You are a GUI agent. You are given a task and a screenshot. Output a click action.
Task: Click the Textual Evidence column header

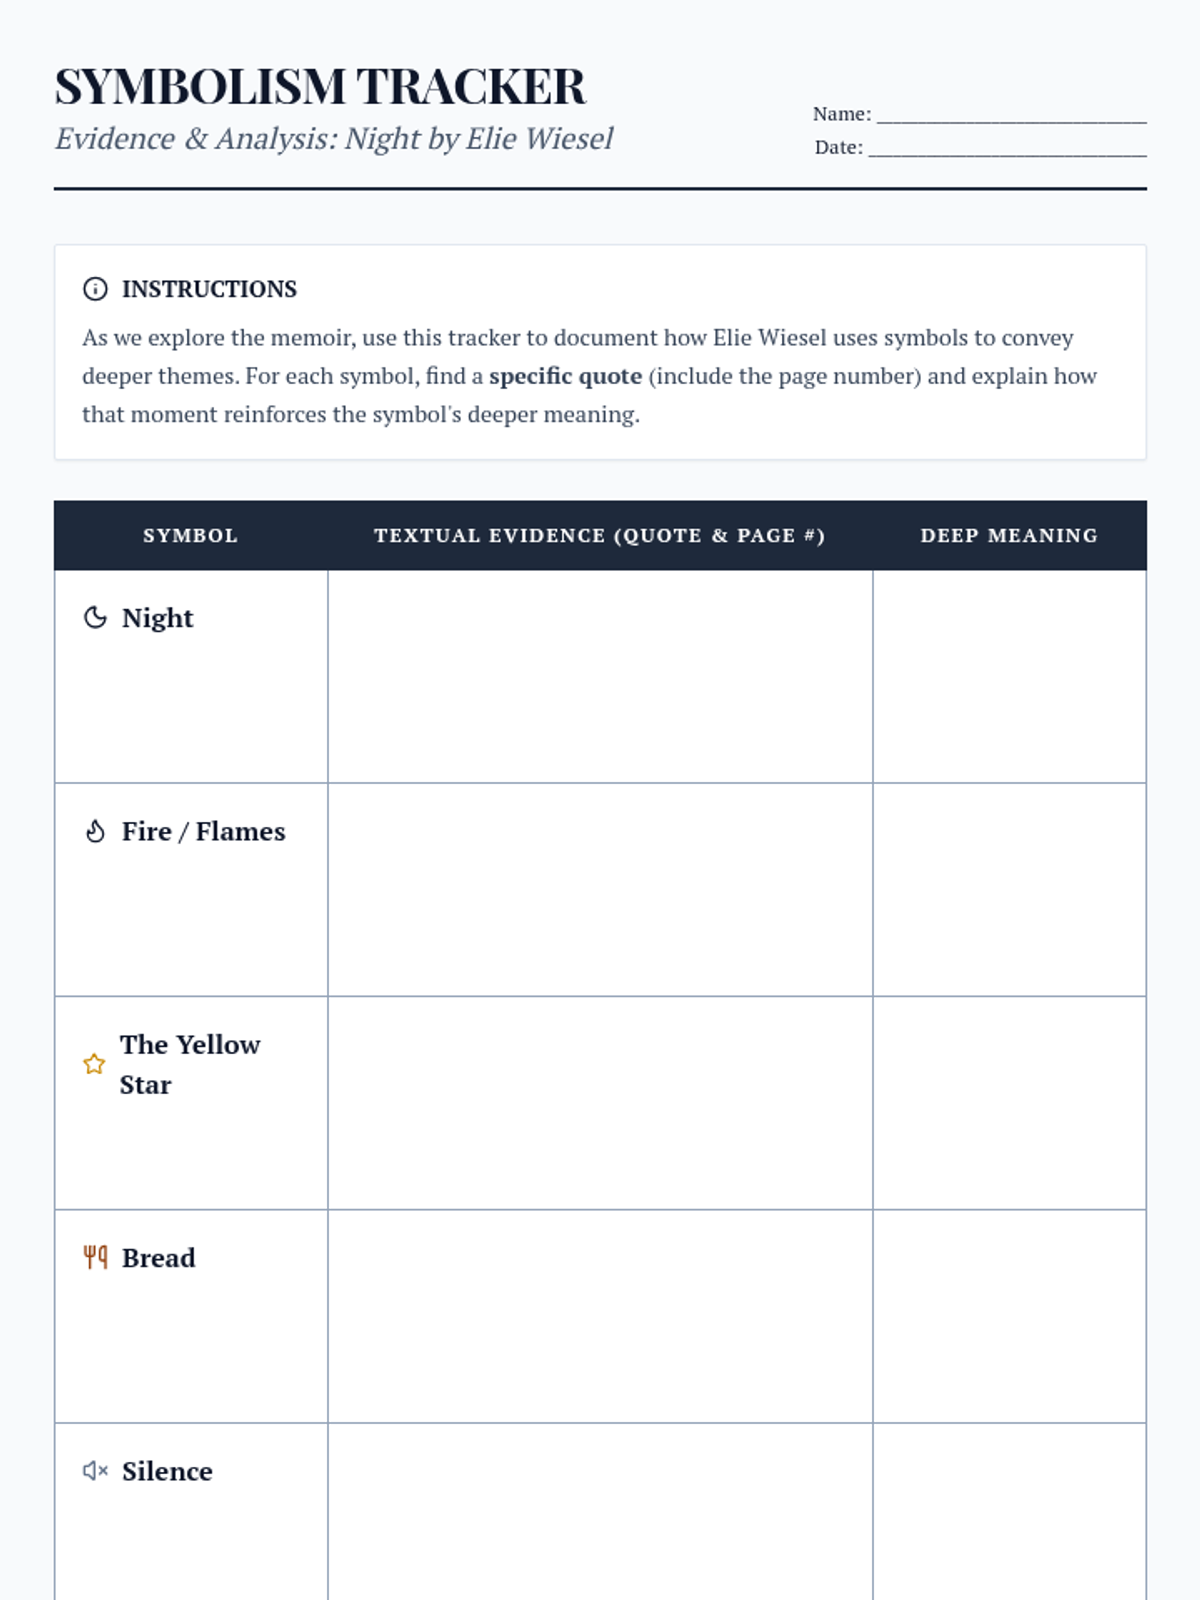[x=600, y=535]
